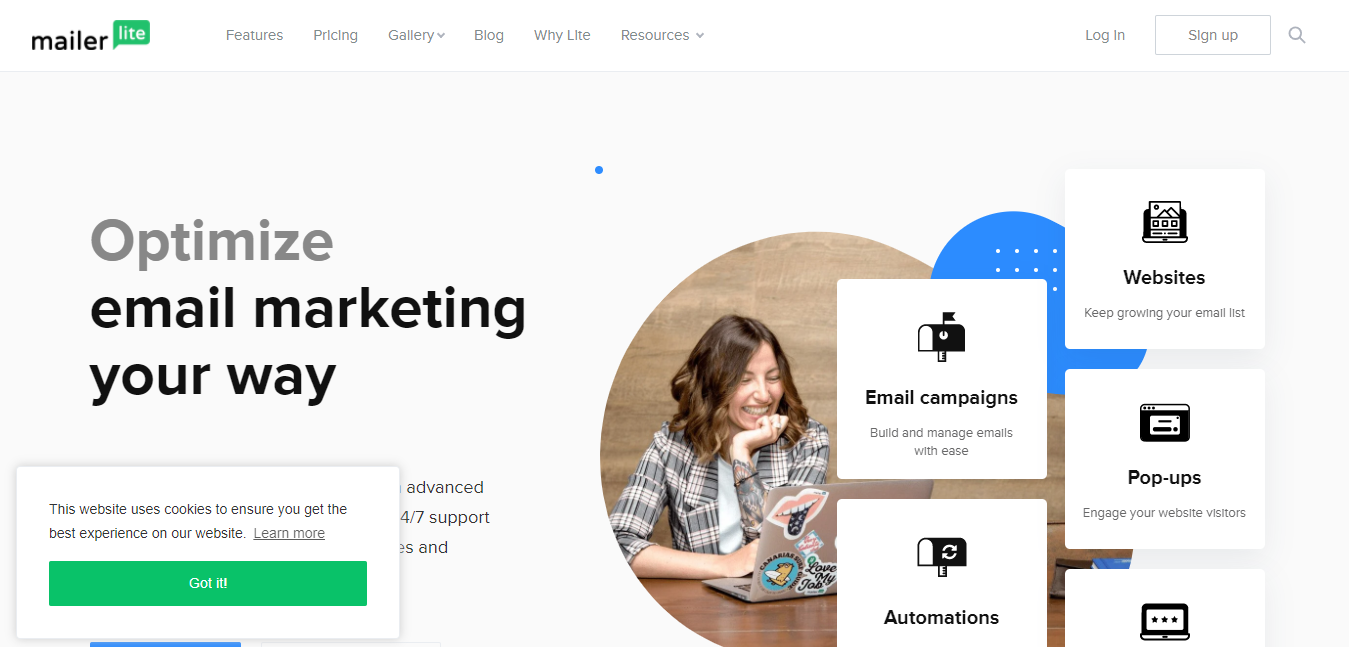This screenshot has width=1349, height=647.
Task: Open the Features menu item
Action: click(254, 35)
